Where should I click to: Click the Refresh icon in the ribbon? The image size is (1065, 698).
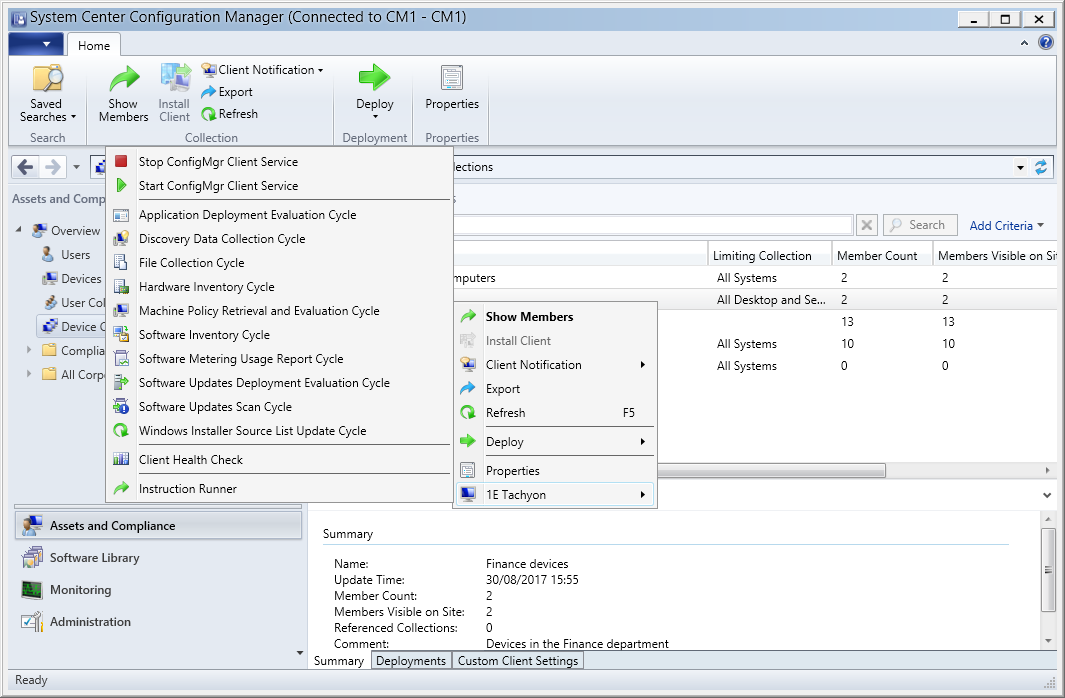[209, 114]
